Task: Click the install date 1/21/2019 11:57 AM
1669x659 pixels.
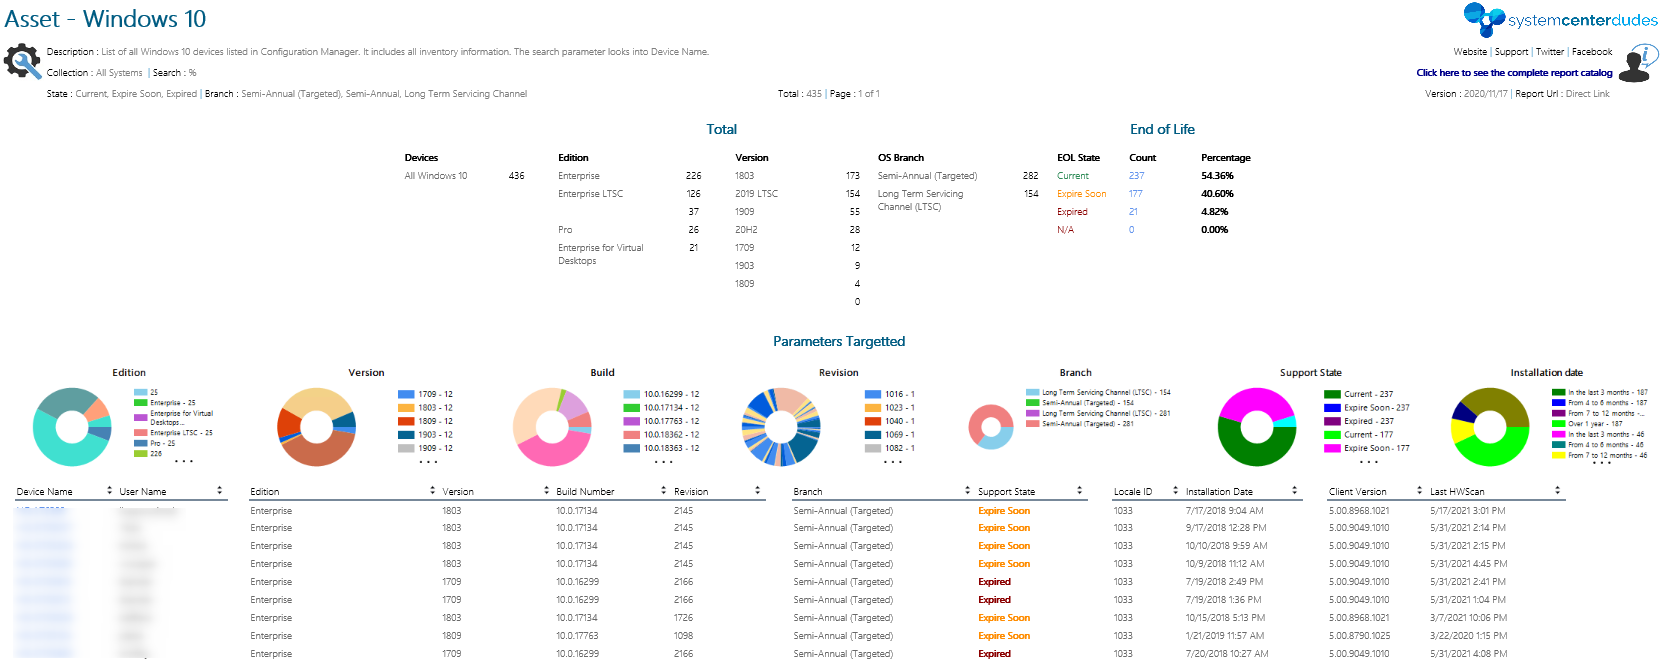Action: [1224, 636]
